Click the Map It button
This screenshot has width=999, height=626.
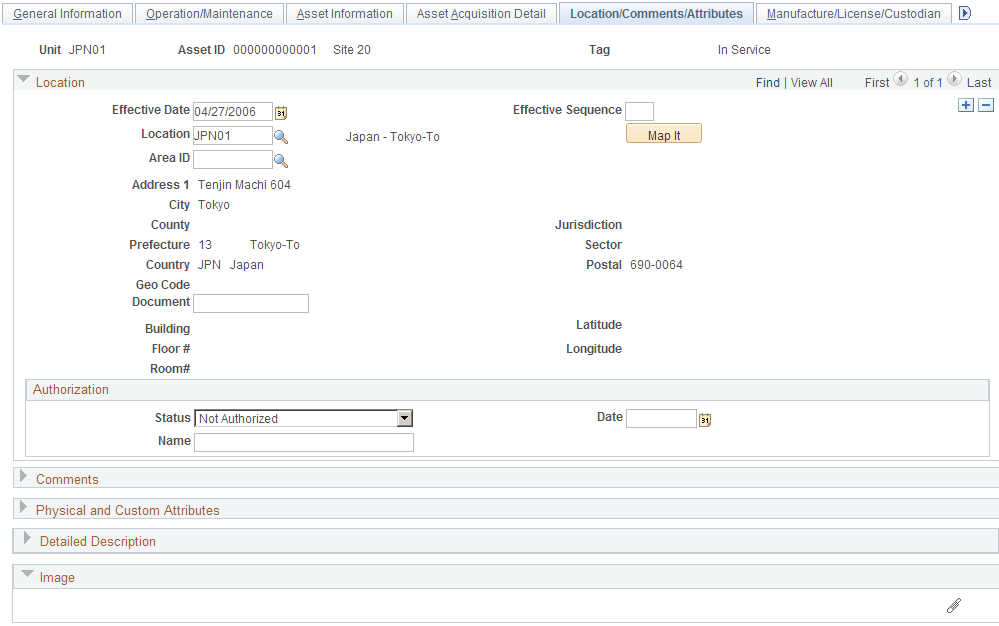664,134
